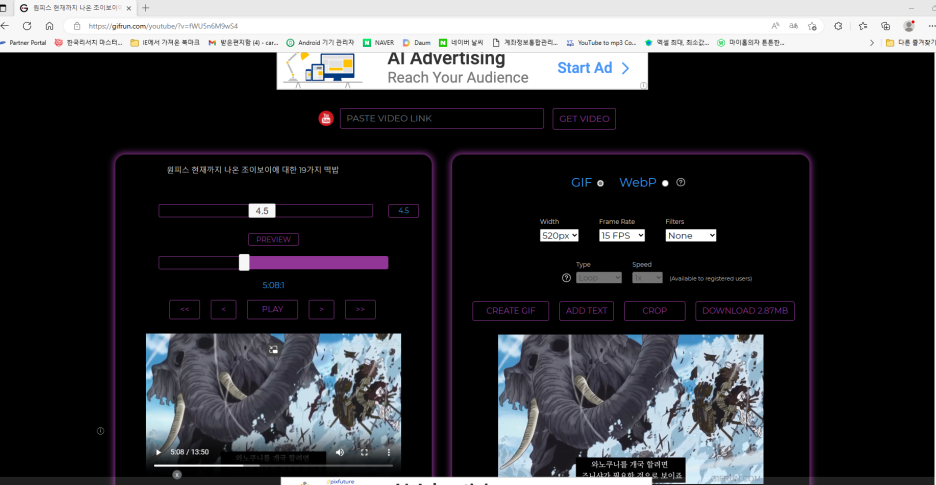Click the CREATE GIF button
Viewport: 936px width, 485px height.
(x=510, y=311)
